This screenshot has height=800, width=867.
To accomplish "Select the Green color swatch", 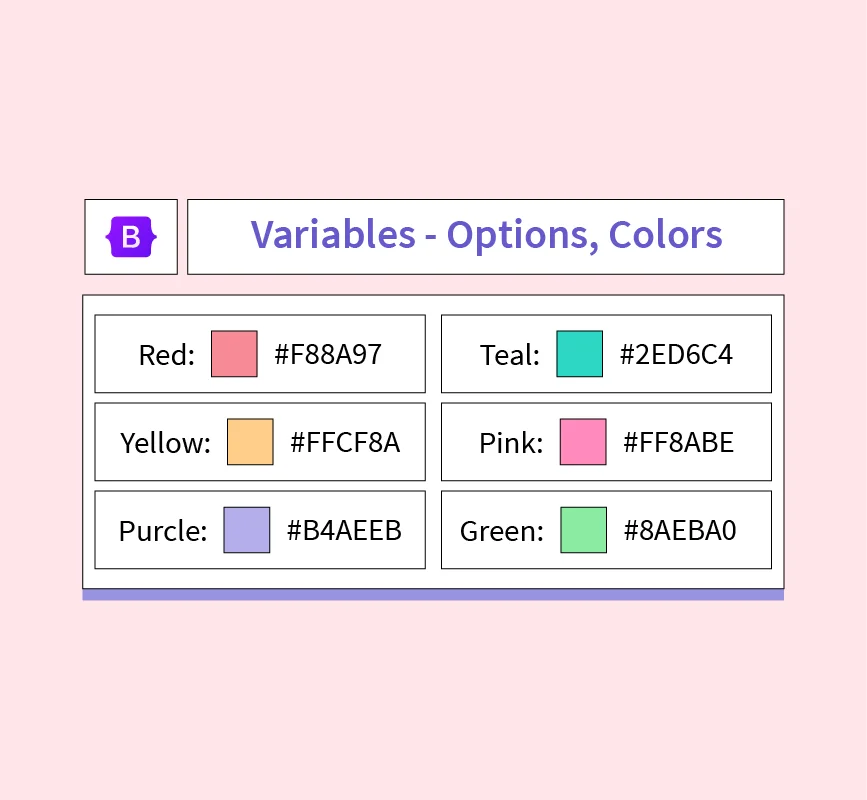I will coord(583,530).
